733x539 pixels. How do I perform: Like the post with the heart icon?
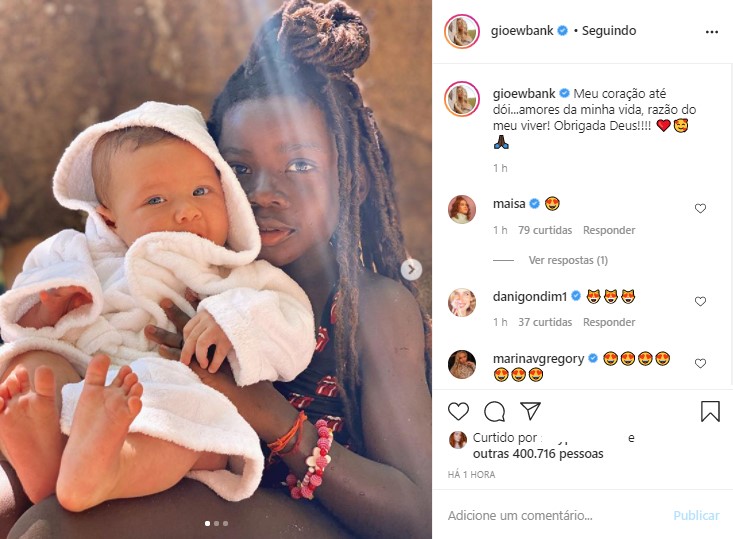(x=458, y=411)
